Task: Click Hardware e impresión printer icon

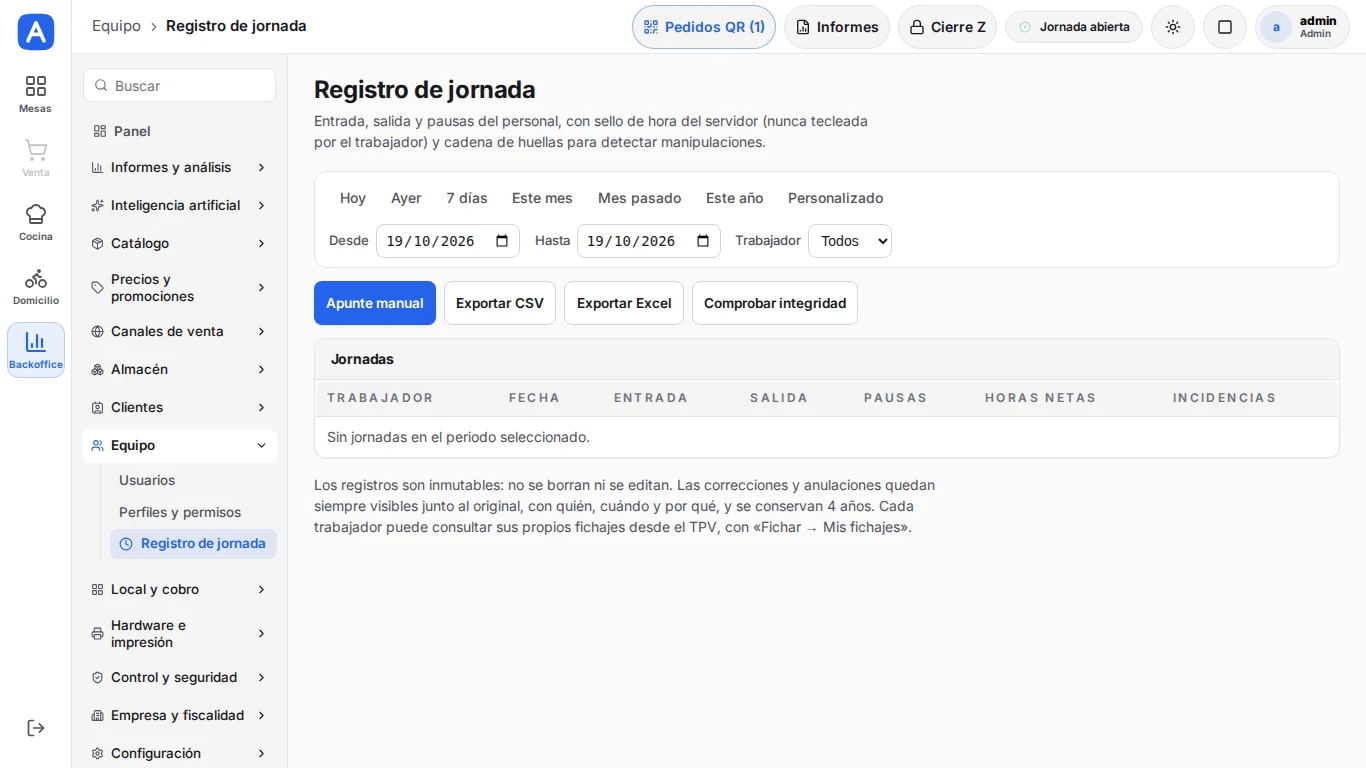Action: [x=97, y=634]
